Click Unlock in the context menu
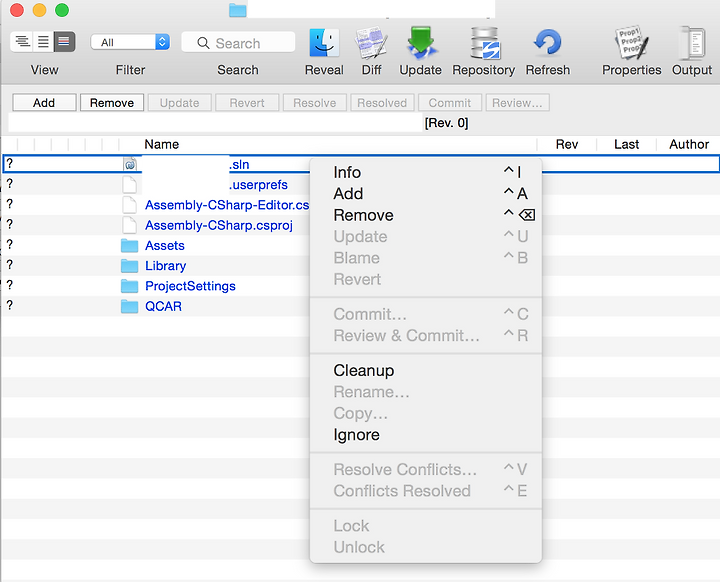 point(426,547)
